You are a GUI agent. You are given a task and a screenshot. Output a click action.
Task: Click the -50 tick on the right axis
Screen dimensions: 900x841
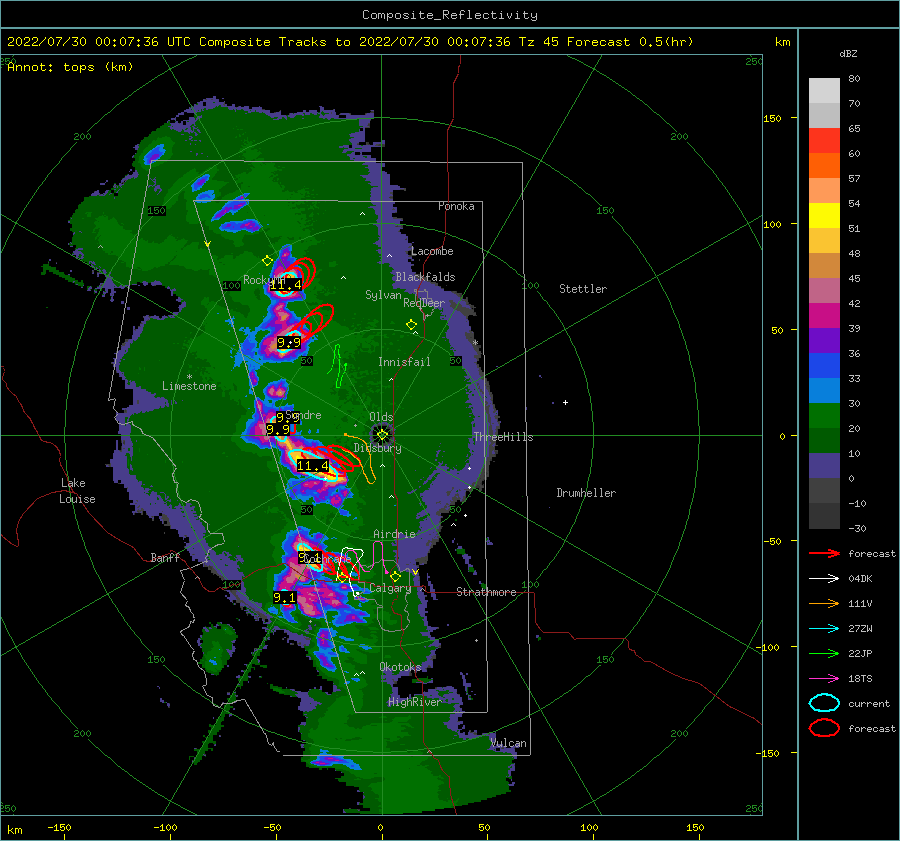click(x=774, y=541)
